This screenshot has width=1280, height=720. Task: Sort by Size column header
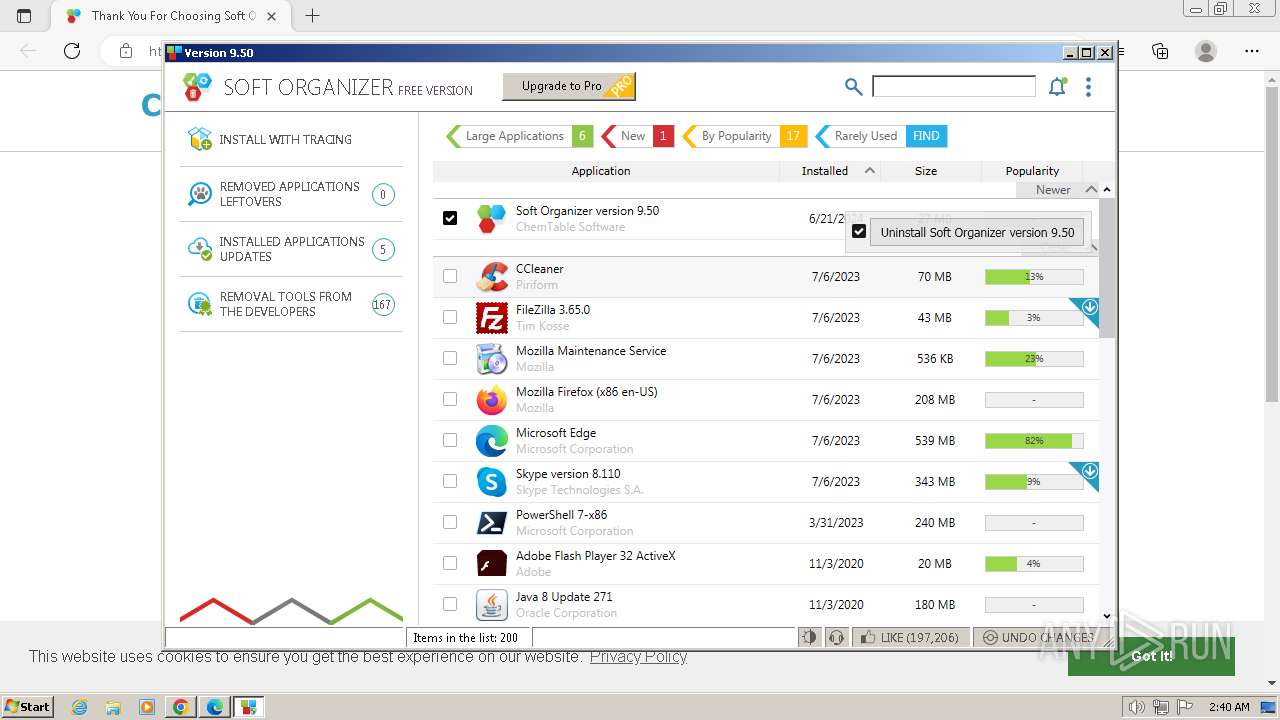(x=926, y=171)
